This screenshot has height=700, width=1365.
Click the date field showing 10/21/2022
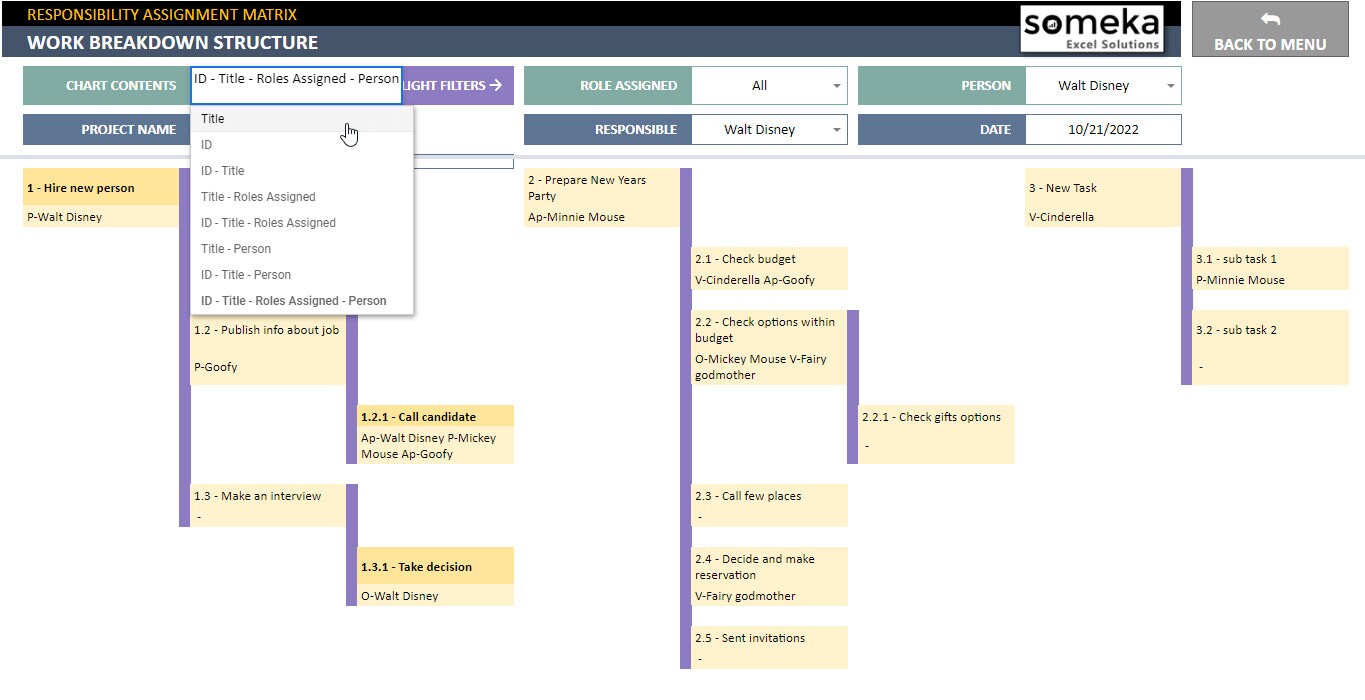click(1103, 129)
